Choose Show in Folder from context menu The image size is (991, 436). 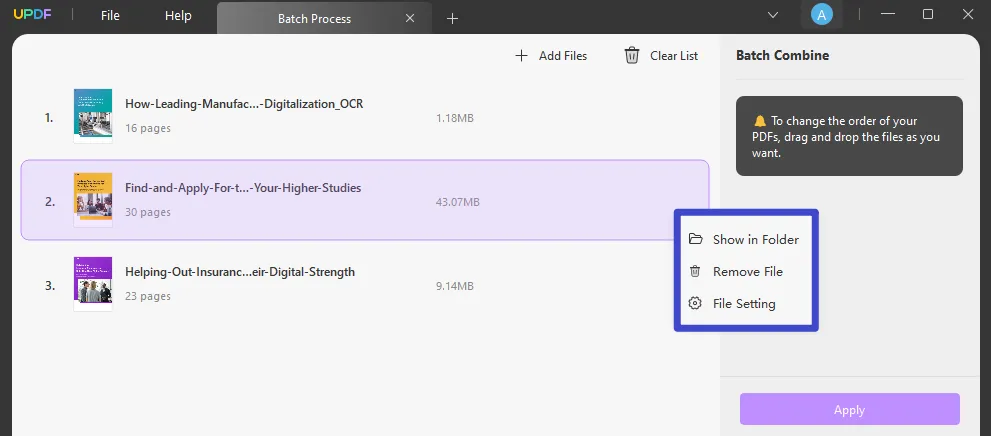pyautogui.click(x=755, y=240)
